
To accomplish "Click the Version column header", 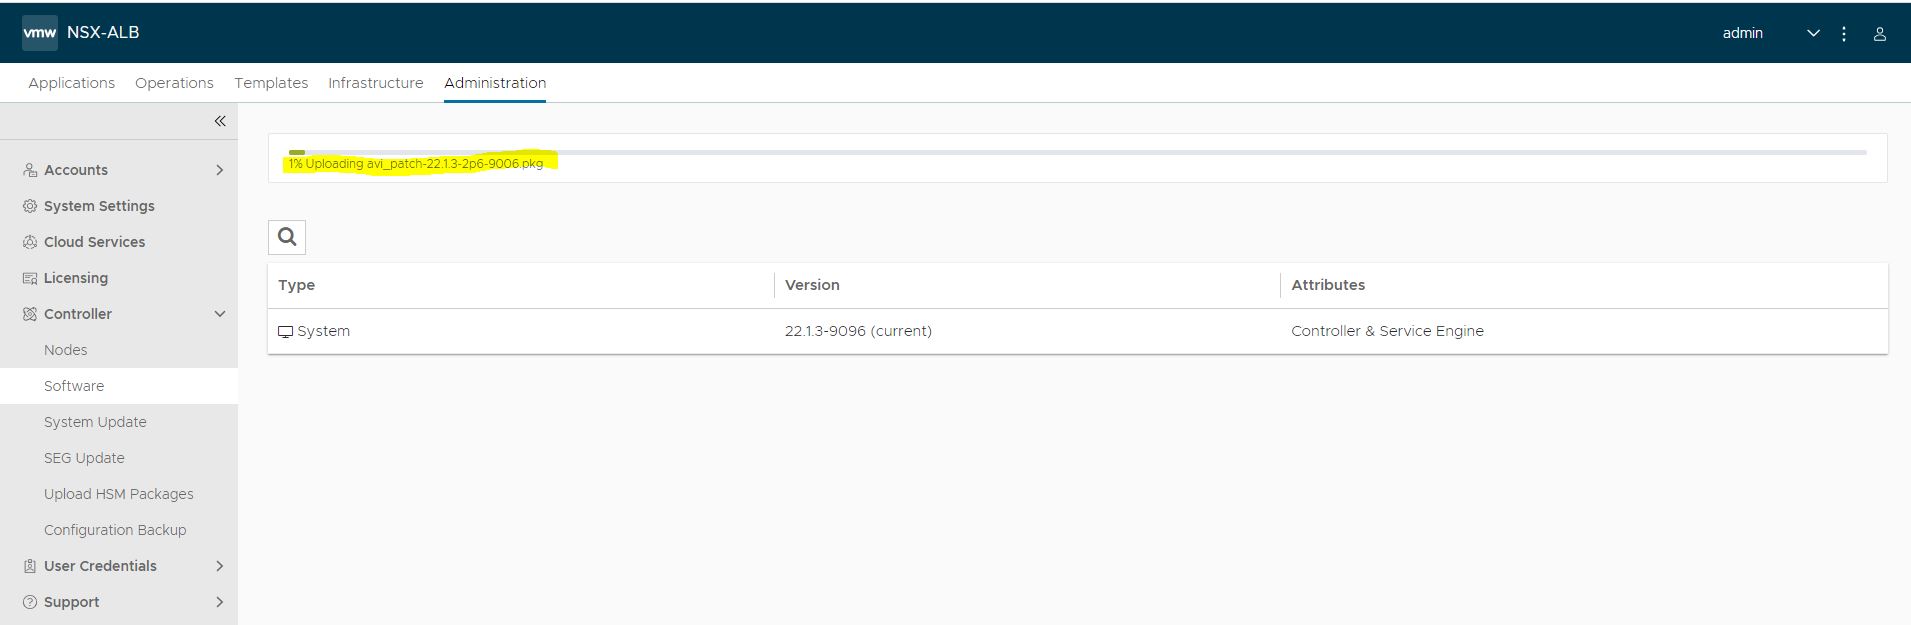I will (812, 285).
